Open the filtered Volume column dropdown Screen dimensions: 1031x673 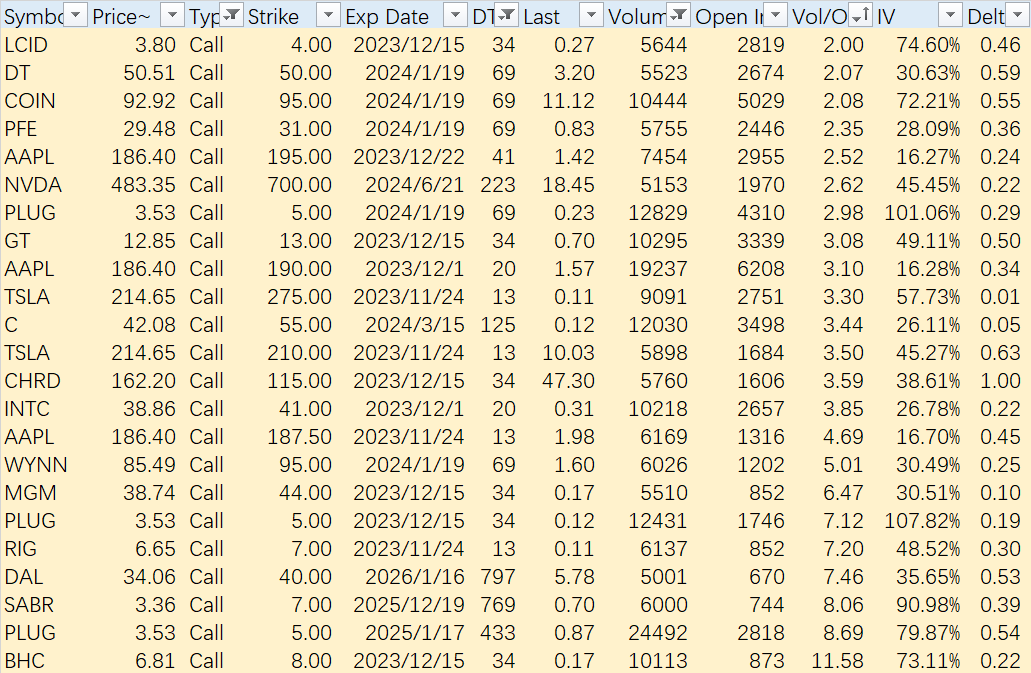click(x=679, y=14)
